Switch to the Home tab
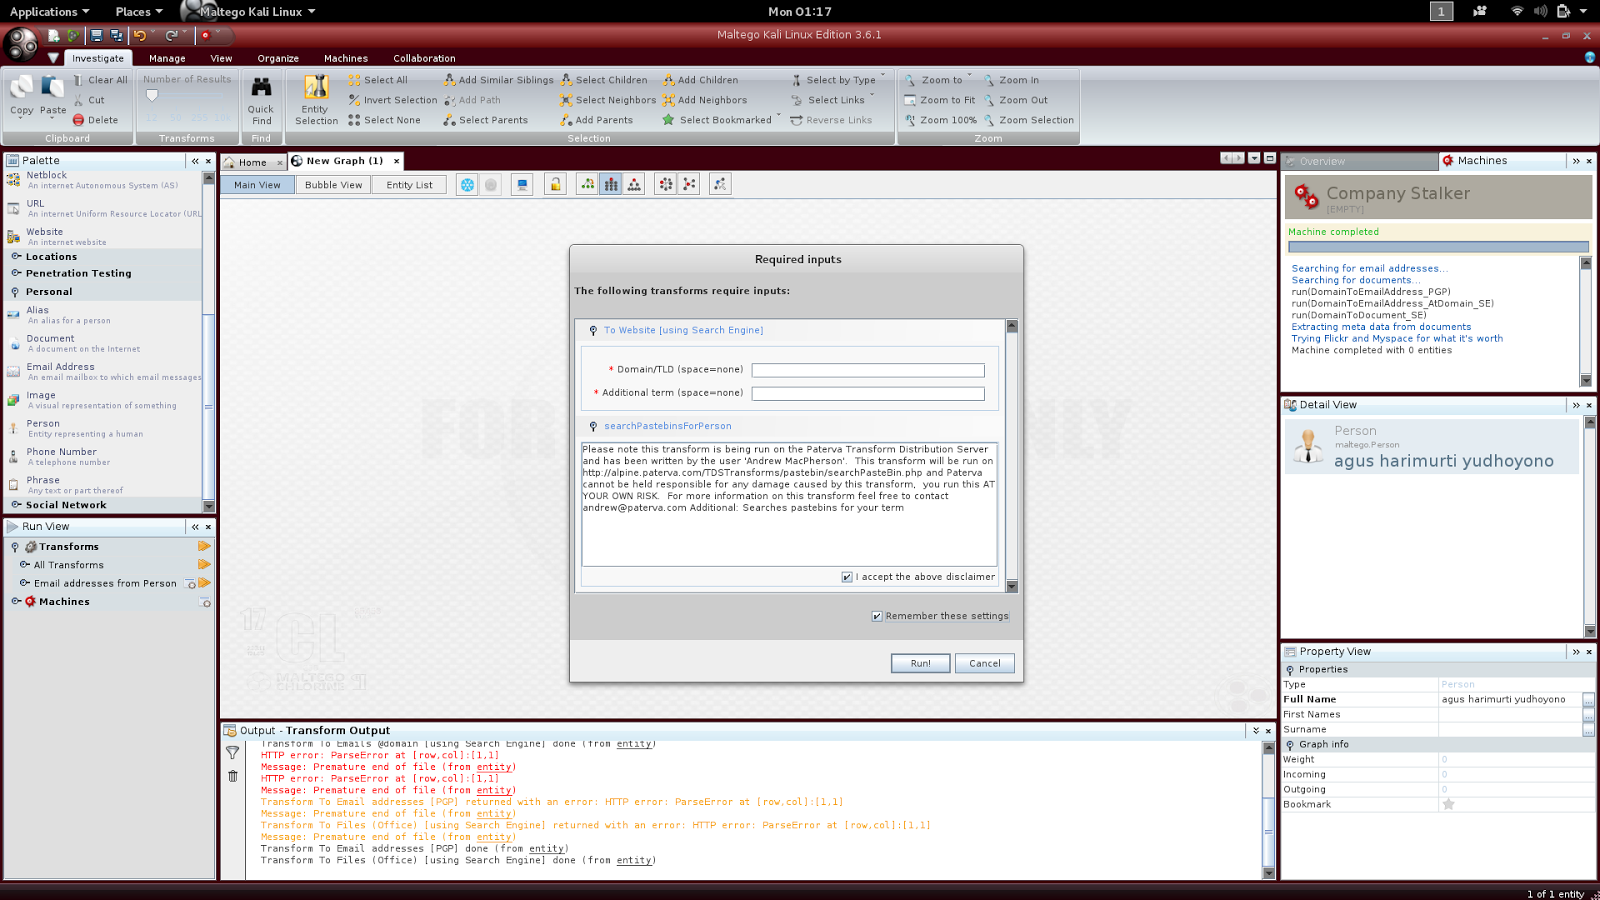 pyautogui.click(x=253, y=162)
